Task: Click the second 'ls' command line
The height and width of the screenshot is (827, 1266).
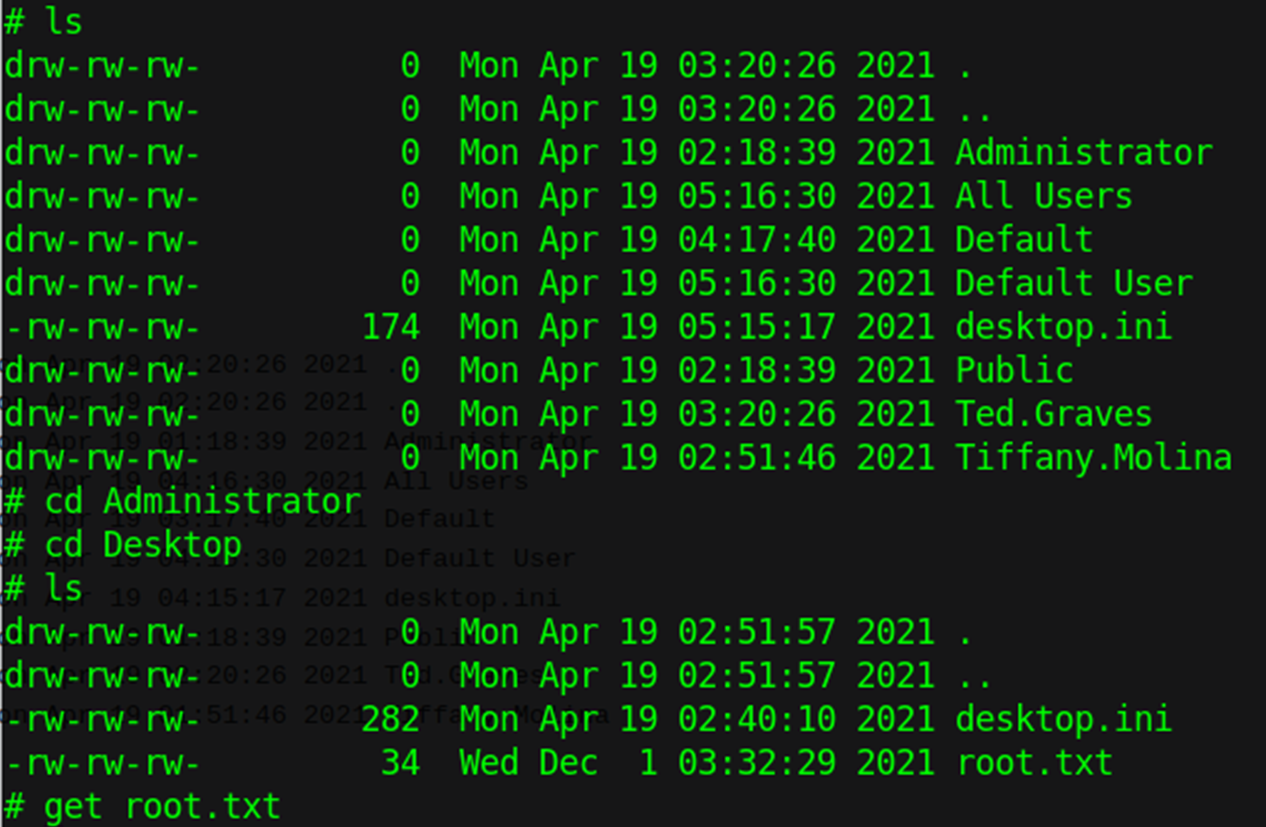Action: 44,588
